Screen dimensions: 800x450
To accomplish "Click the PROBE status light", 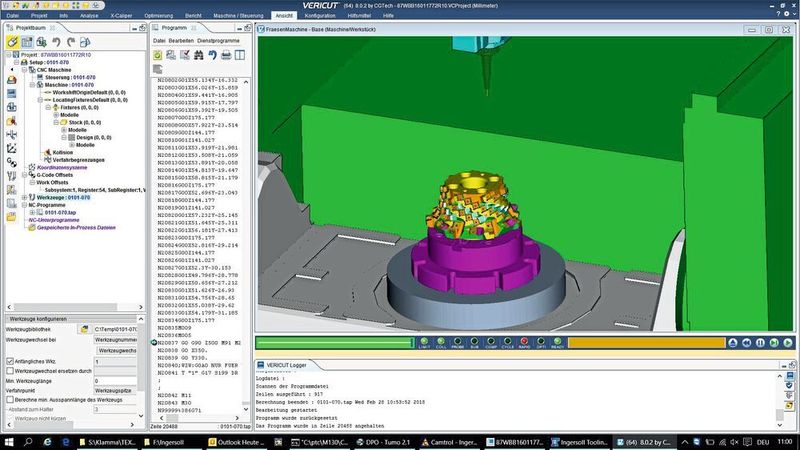I will pos(458,342).
